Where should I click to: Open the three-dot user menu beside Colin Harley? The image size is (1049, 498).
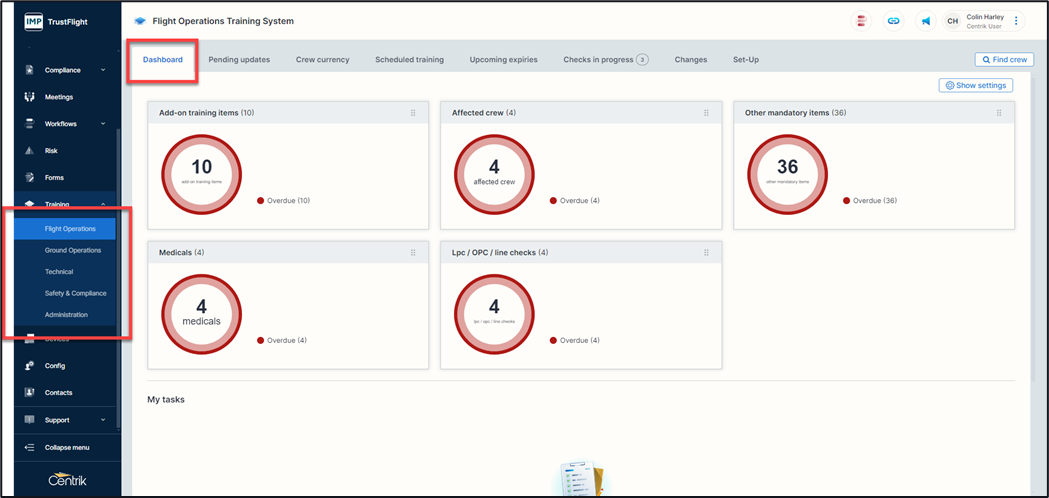(x=1017, y=21)
